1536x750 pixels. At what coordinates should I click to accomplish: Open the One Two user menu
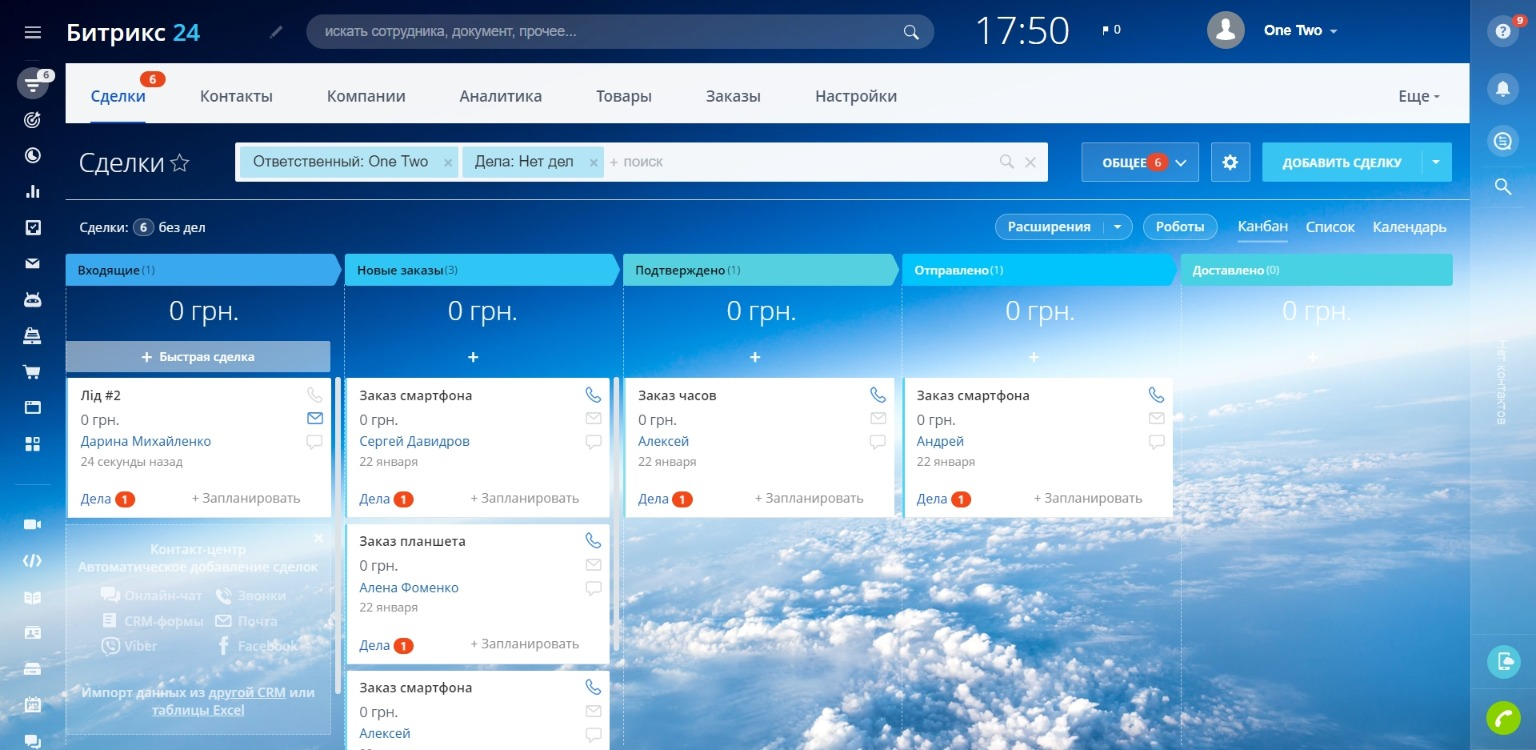pyautogui.click(x=1300, y=31)
